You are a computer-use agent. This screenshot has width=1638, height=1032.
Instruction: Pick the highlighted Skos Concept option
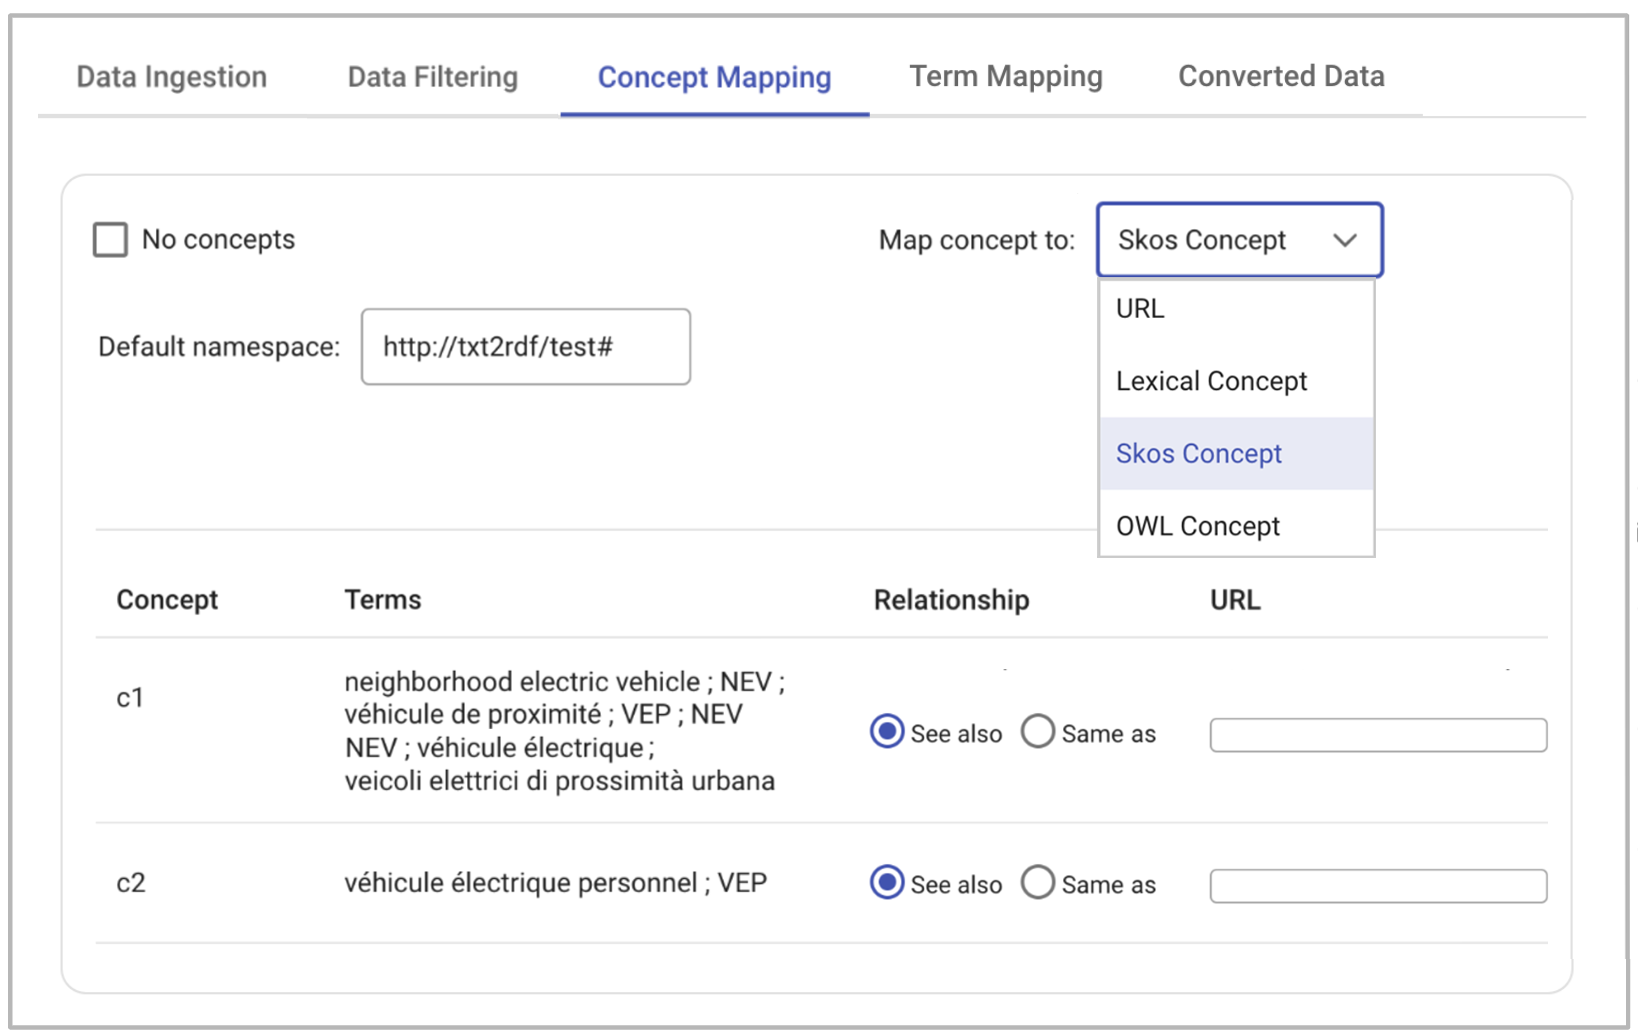[1237, 454]
